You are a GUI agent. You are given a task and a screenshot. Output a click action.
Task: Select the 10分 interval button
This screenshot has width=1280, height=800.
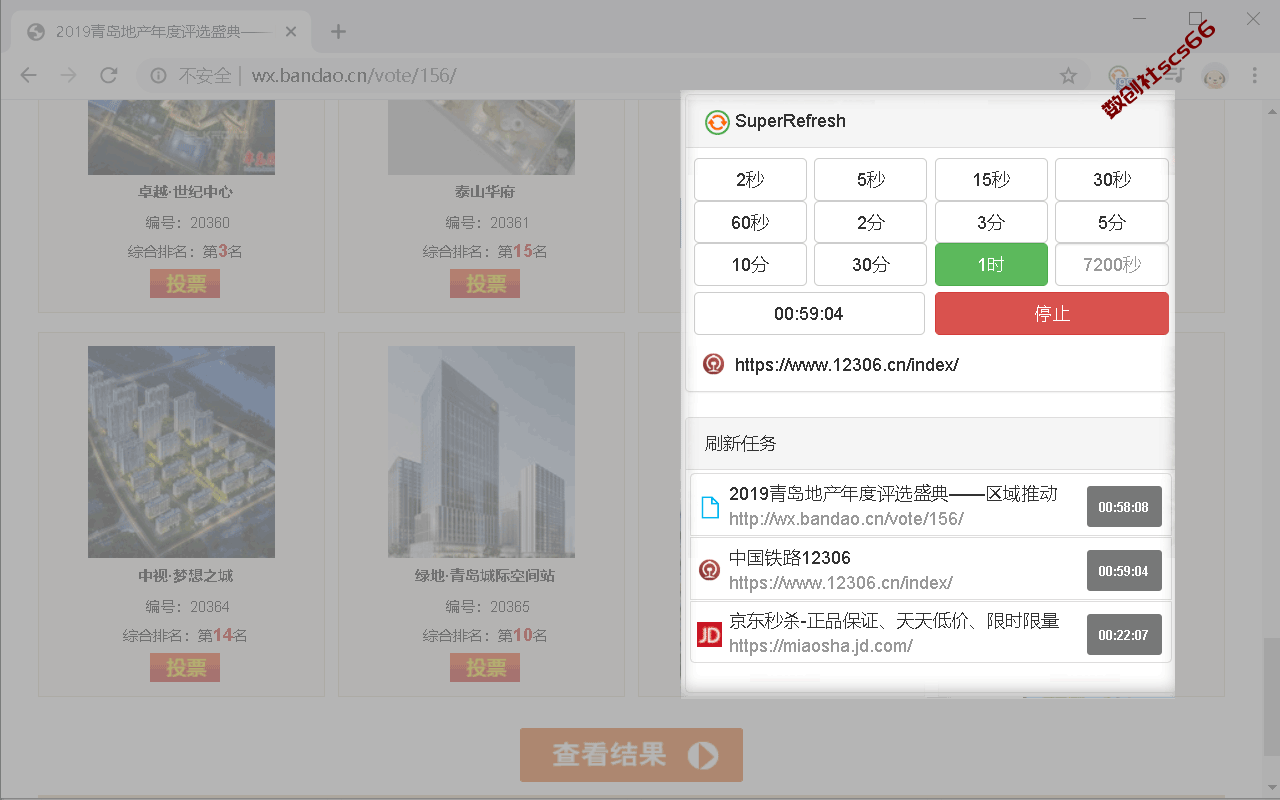click(x=750, y=265)
